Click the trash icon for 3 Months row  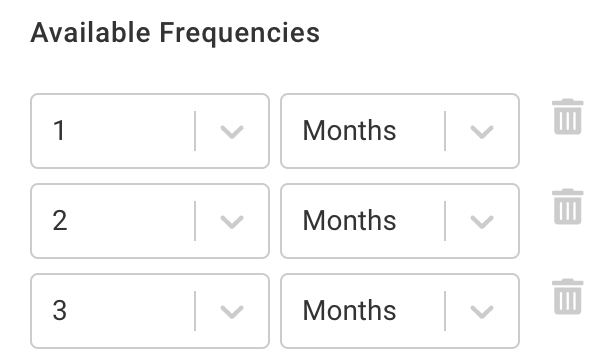tap(567, 297)
